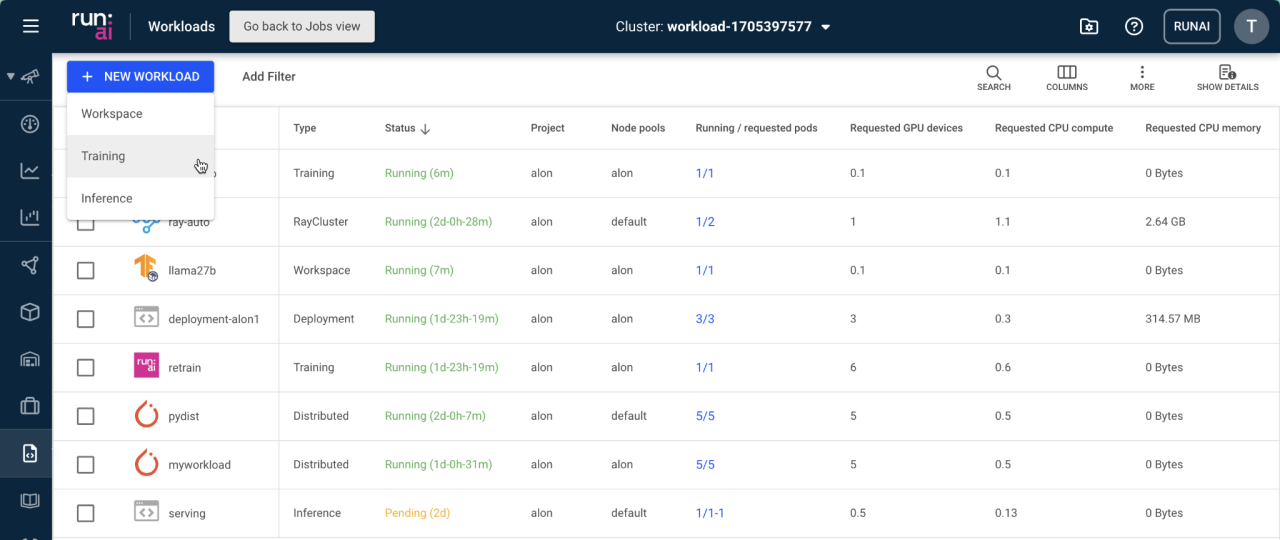Viewport: 1280px width, 540px height.
Task: Check the serving workload checkbox
Action: [86, 513]
